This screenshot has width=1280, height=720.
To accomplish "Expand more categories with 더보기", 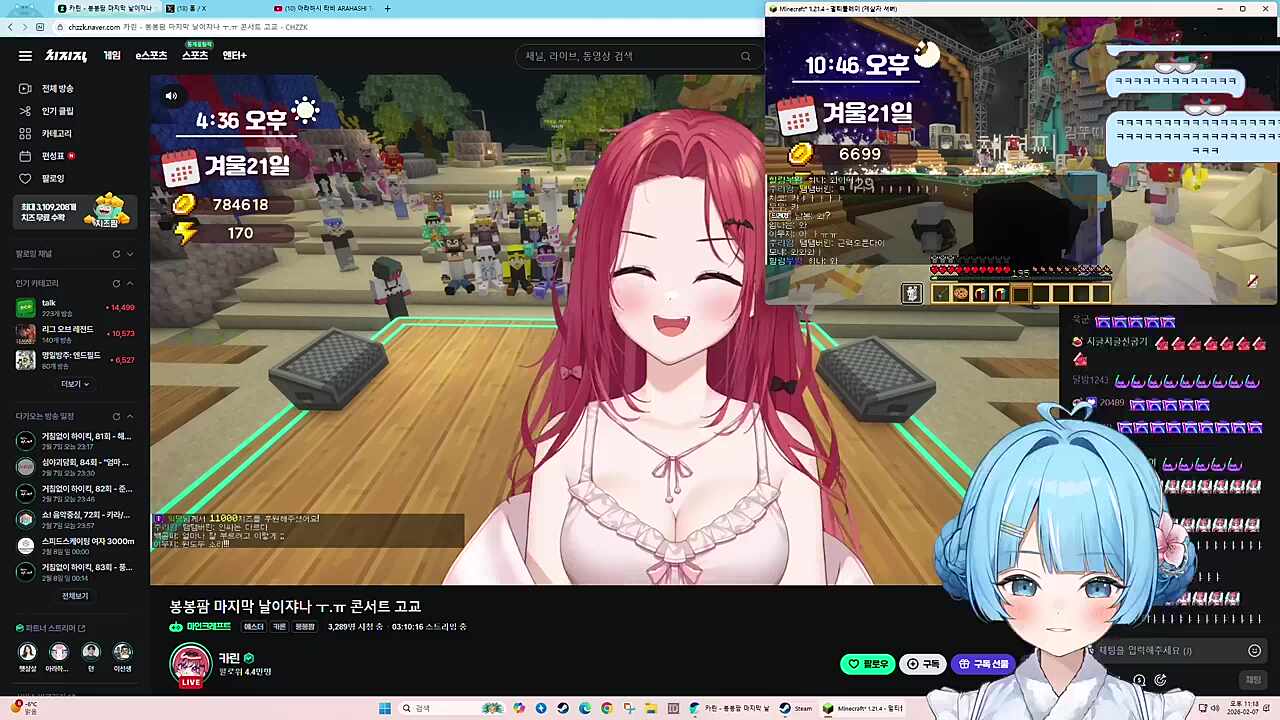I will (x=75, y=384).
